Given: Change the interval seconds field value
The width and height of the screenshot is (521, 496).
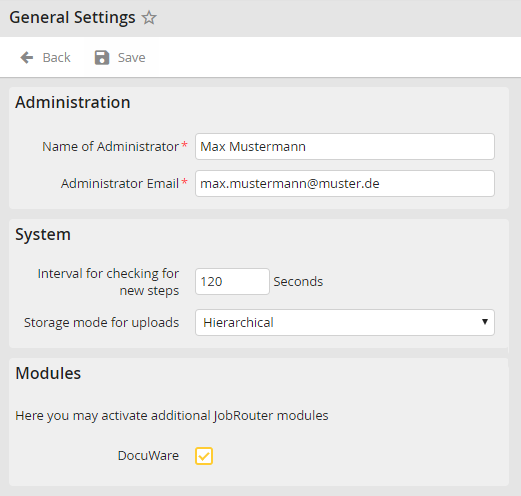Looking at the screenshot, I should pyautogui.click(x=232, y=282).
